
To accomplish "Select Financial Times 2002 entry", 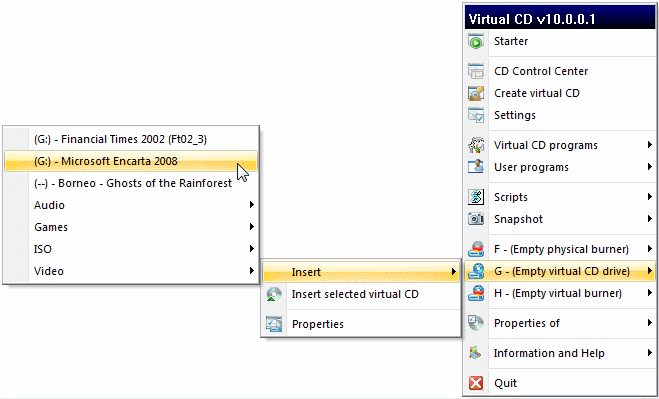I will 131,139.
